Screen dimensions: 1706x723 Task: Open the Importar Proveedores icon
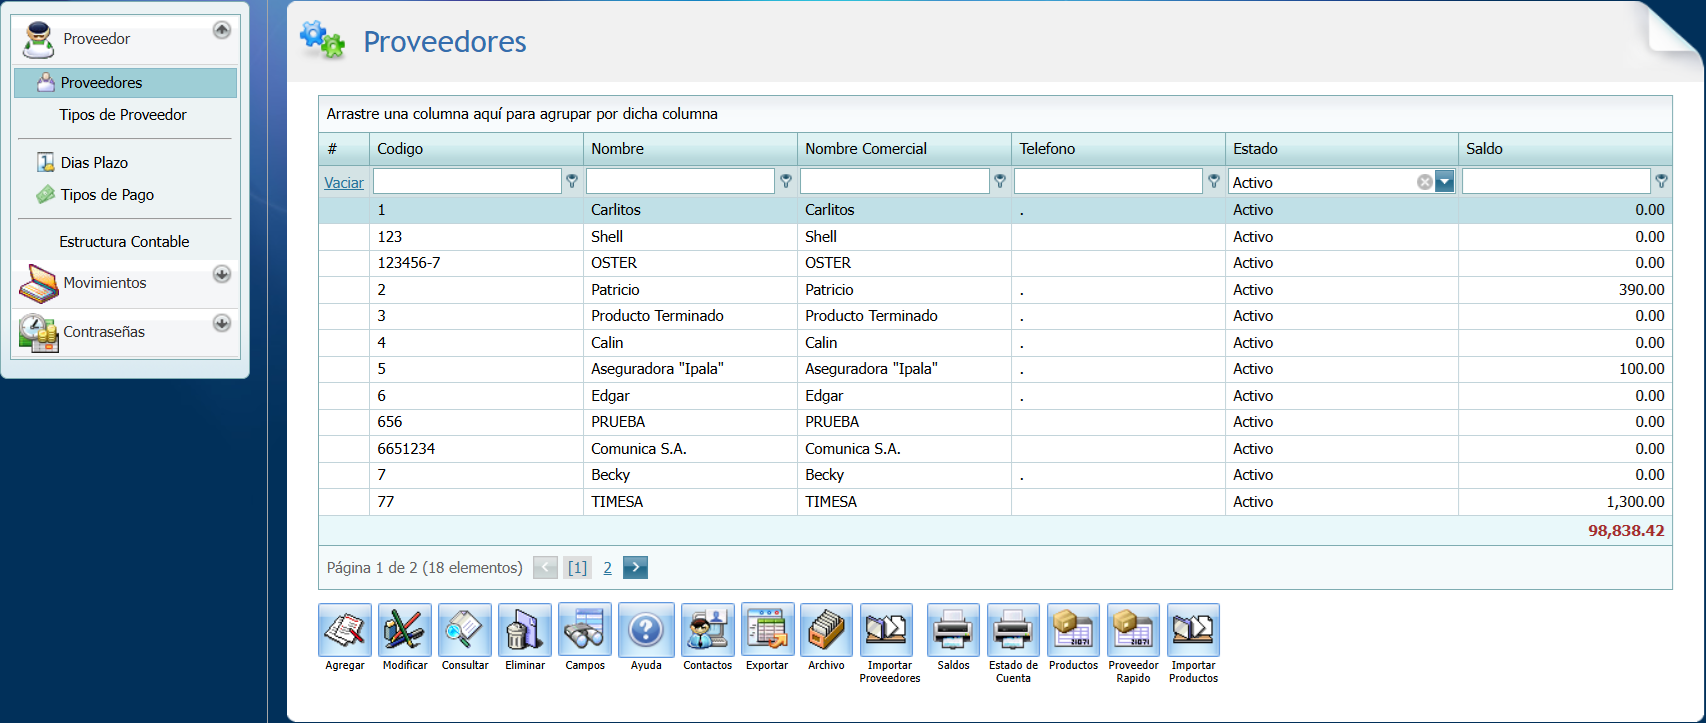(x=887, y=631)
